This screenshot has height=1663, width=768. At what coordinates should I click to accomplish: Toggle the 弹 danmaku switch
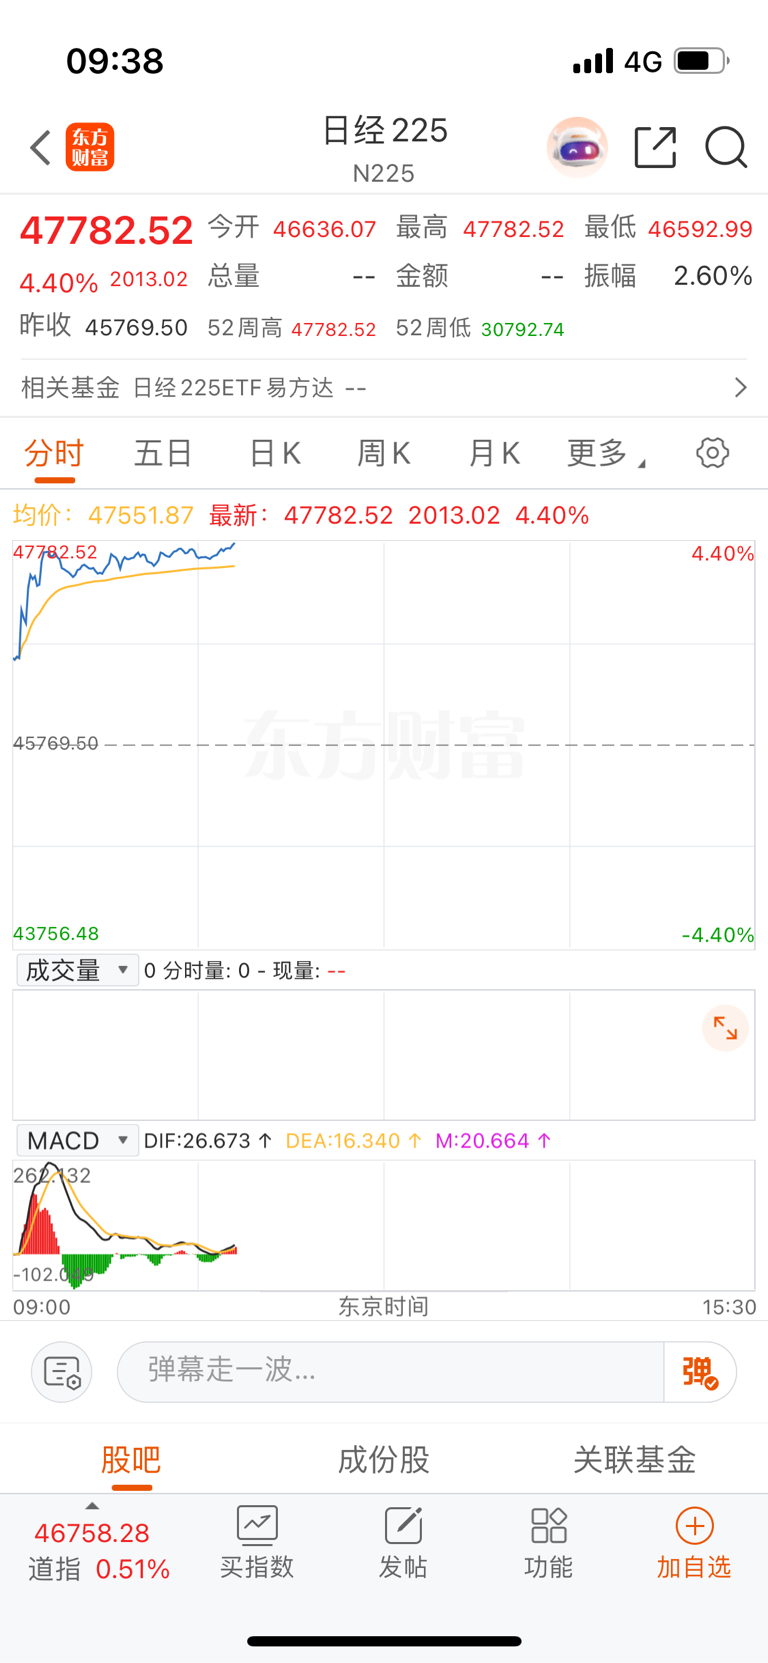click(x=700, y=1372)
